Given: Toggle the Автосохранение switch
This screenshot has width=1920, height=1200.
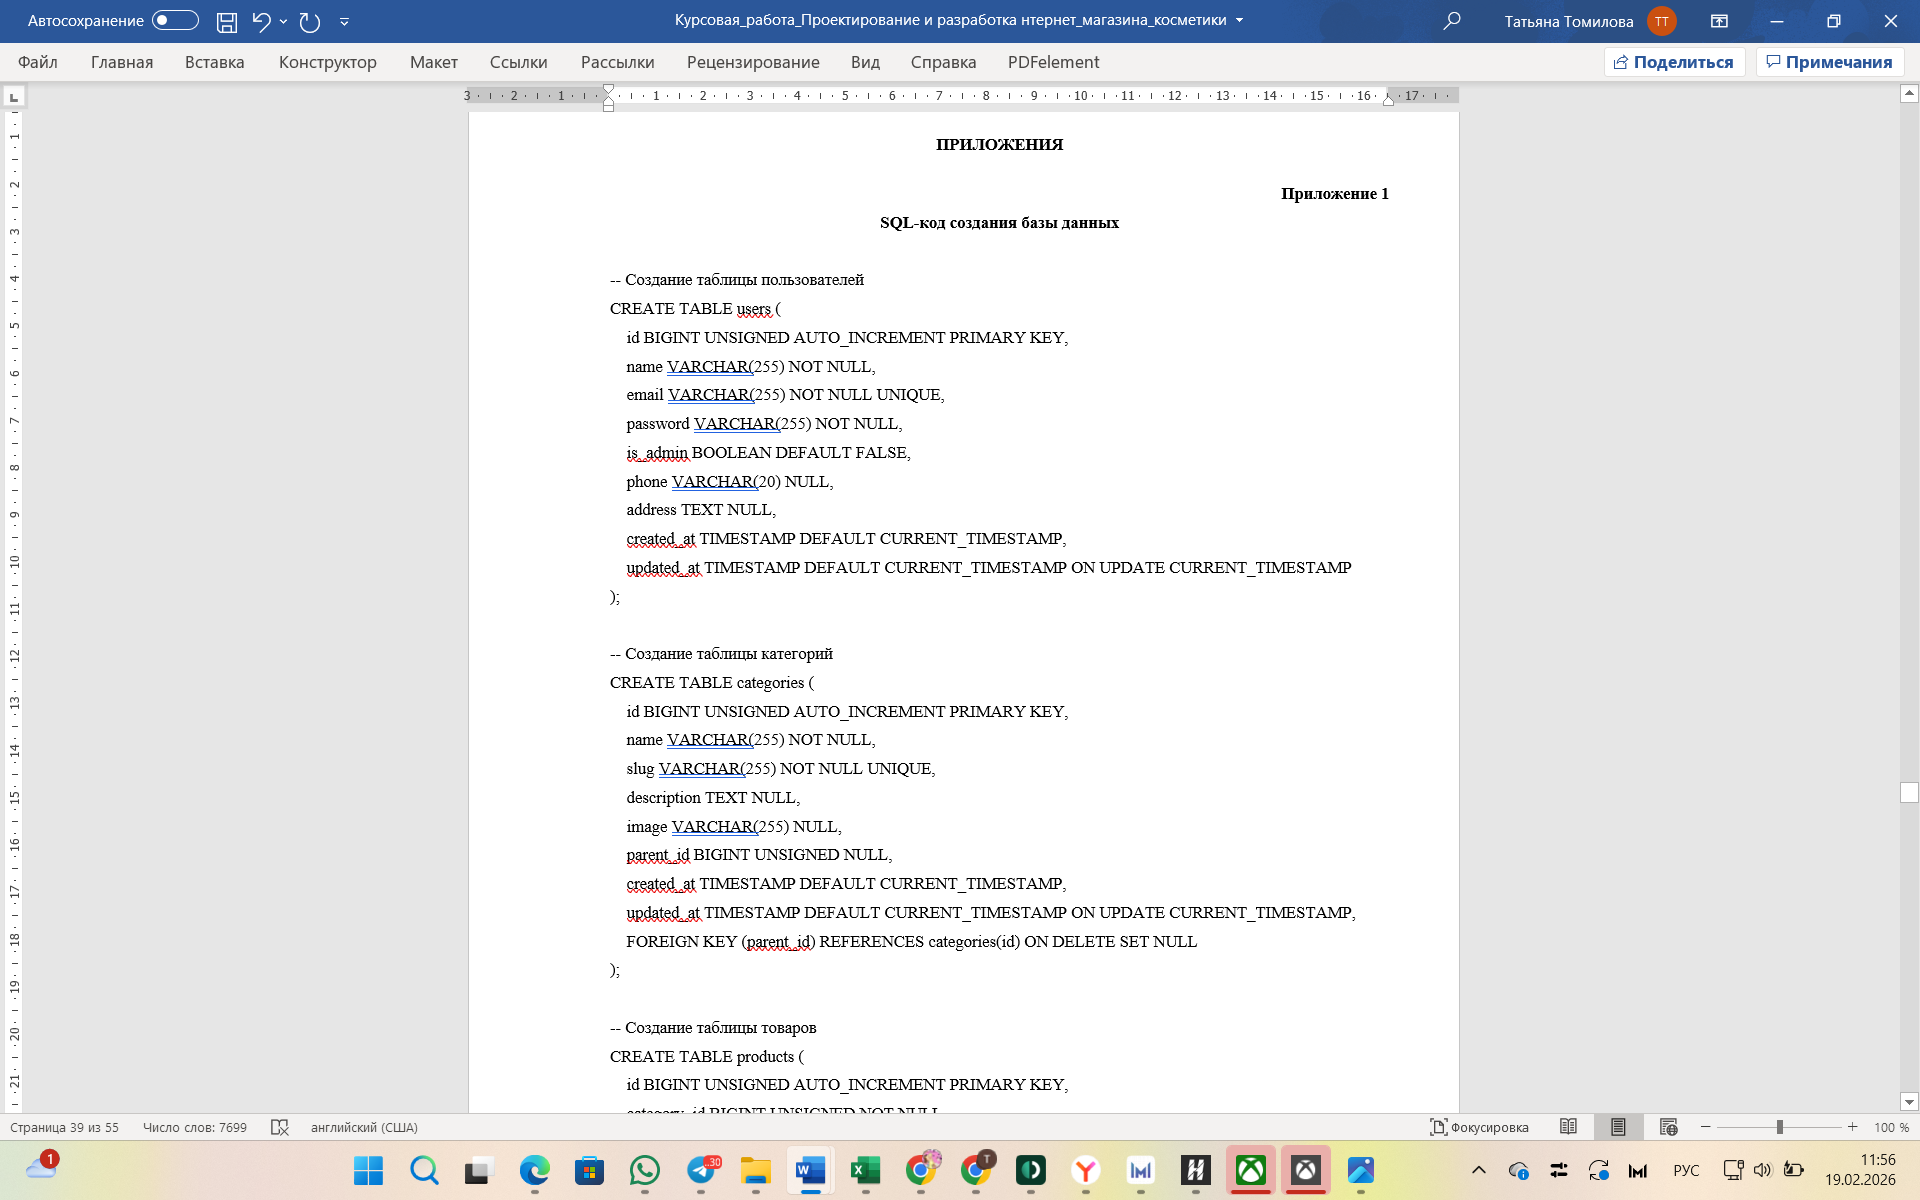Looking at the screenshot, I should tap(175, 21).
